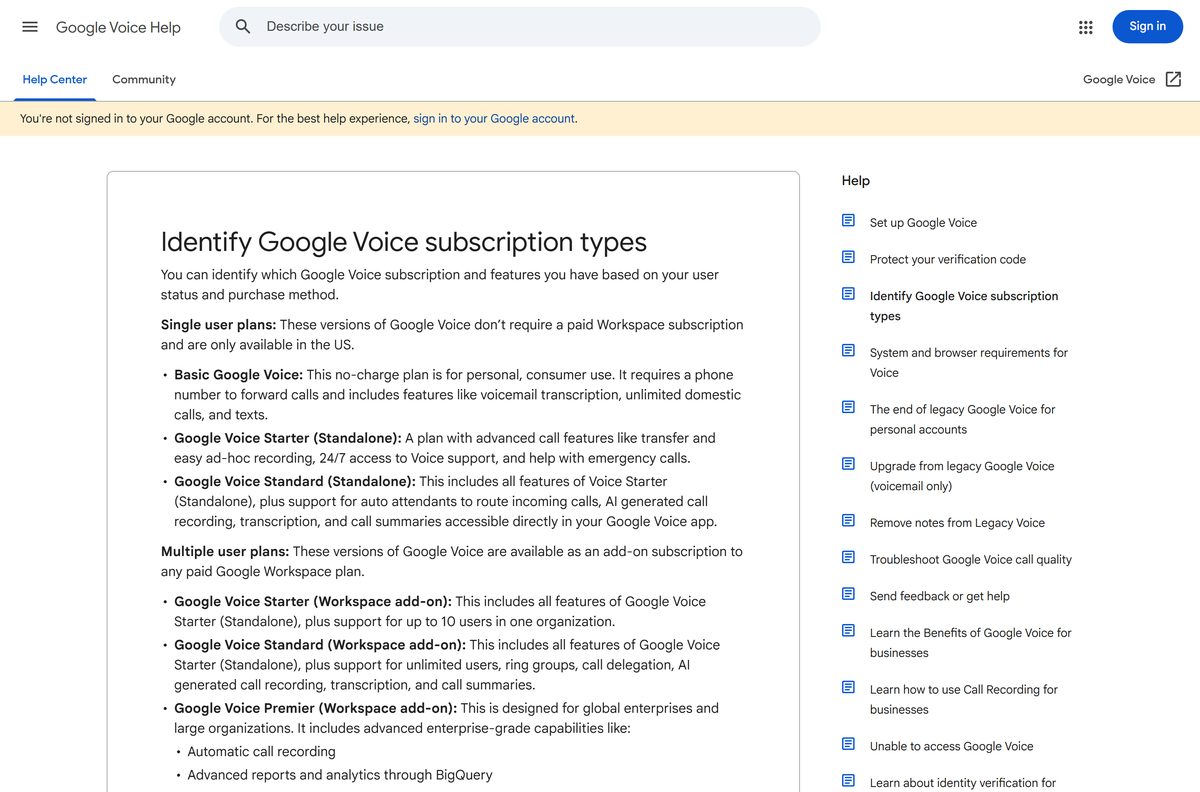Image resolution: width=1200 pixels, height=792 pixels.
Task: Click external link icon beside Google Voice
Action: [1173, 79]
